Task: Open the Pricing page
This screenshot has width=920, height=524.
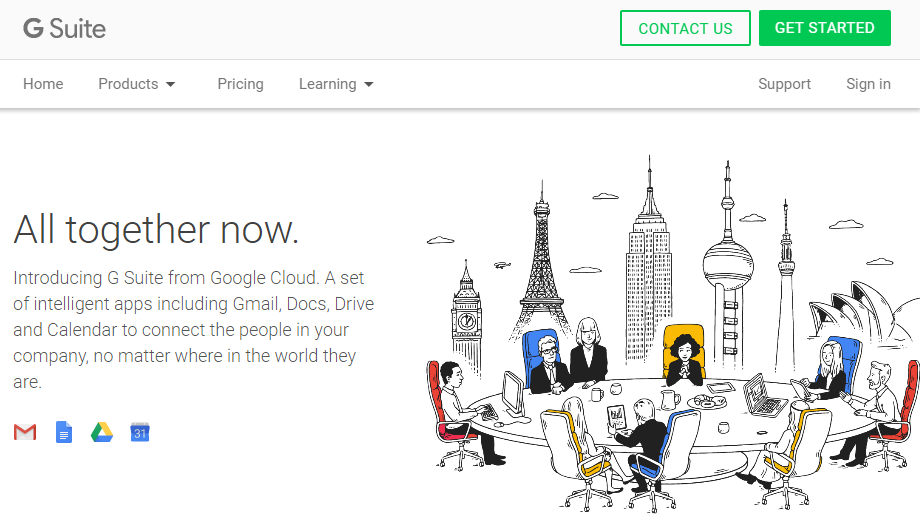Action: click(x=241, y=84)
